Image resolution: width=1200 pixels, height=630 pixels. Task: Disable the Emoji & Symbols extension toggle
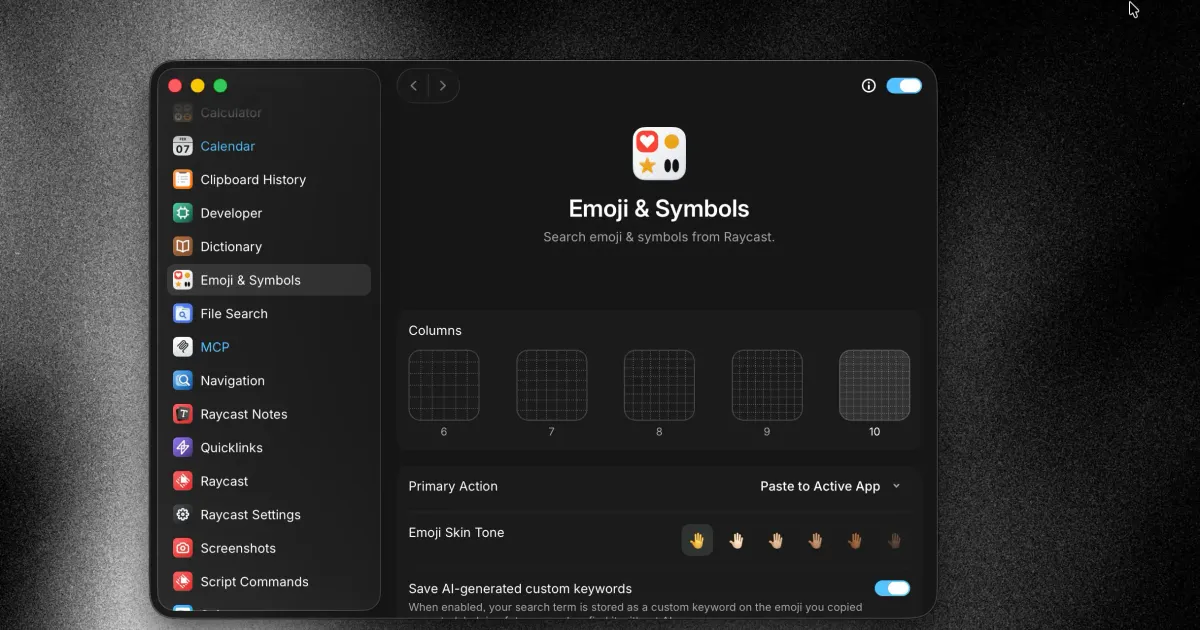coord(904,86)
